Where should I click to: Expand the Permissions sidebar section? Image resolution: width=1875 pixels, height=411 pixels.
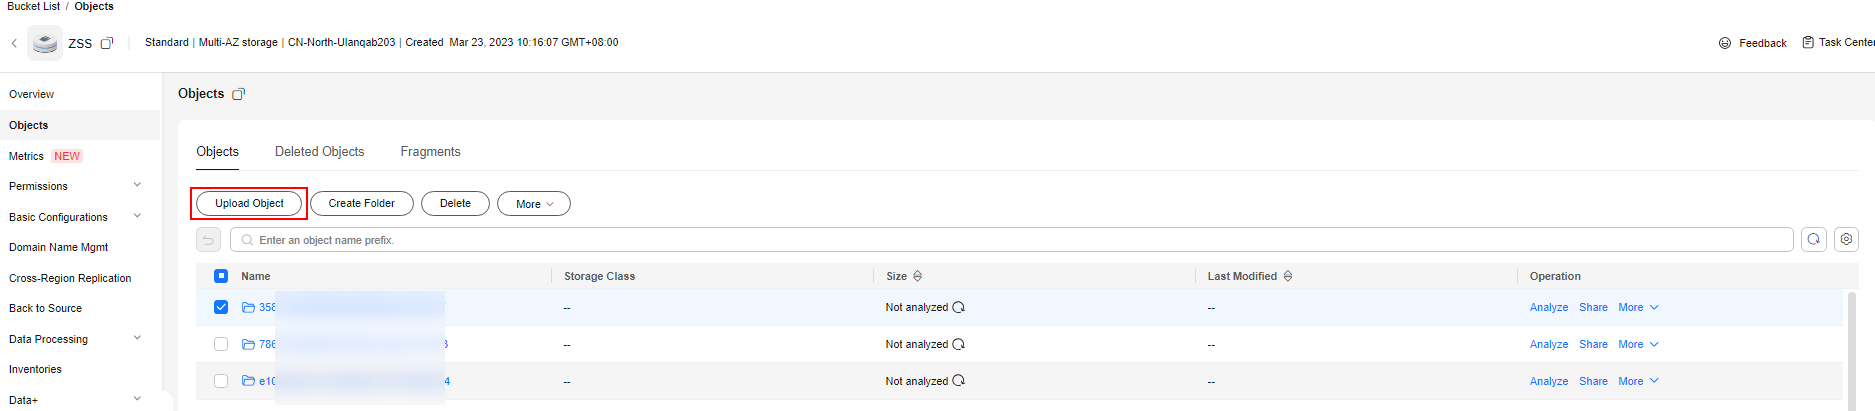(137, 186)
